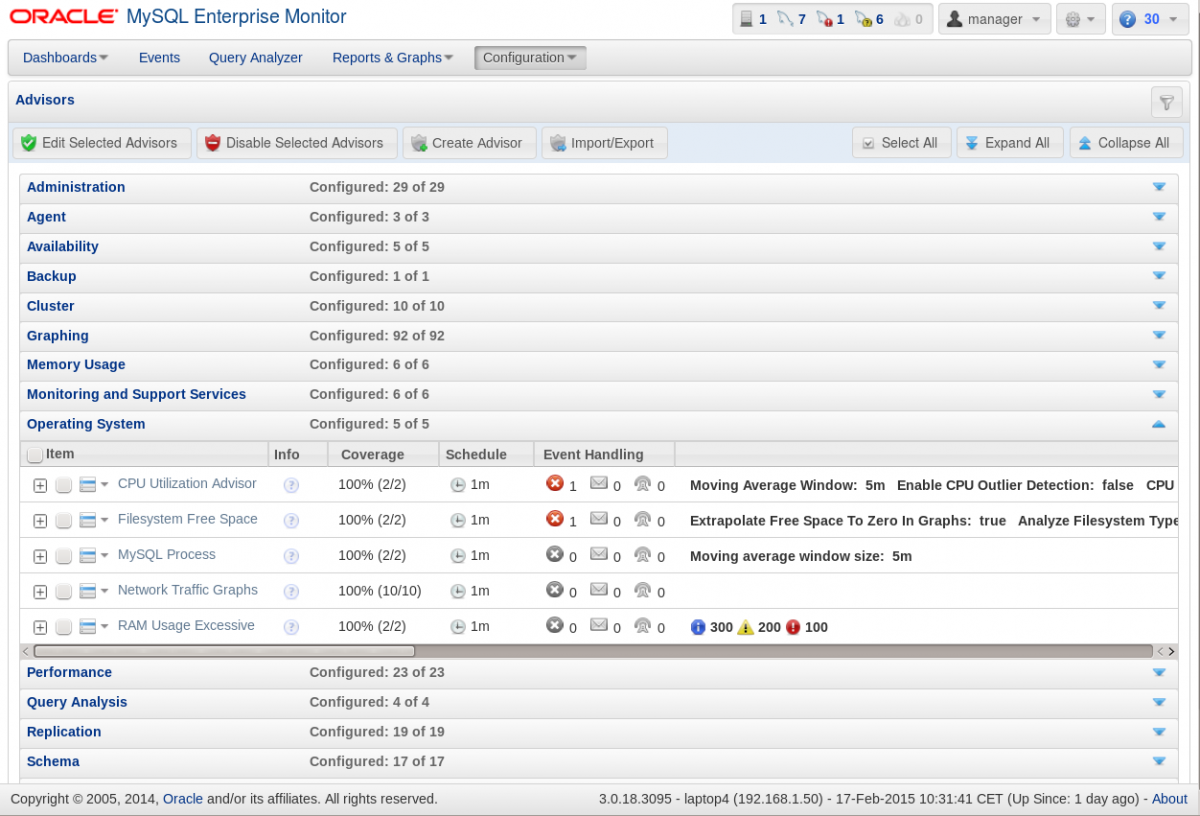
Task: Check the Network Traffic Graphs checkbox
Action: (63, 592)
